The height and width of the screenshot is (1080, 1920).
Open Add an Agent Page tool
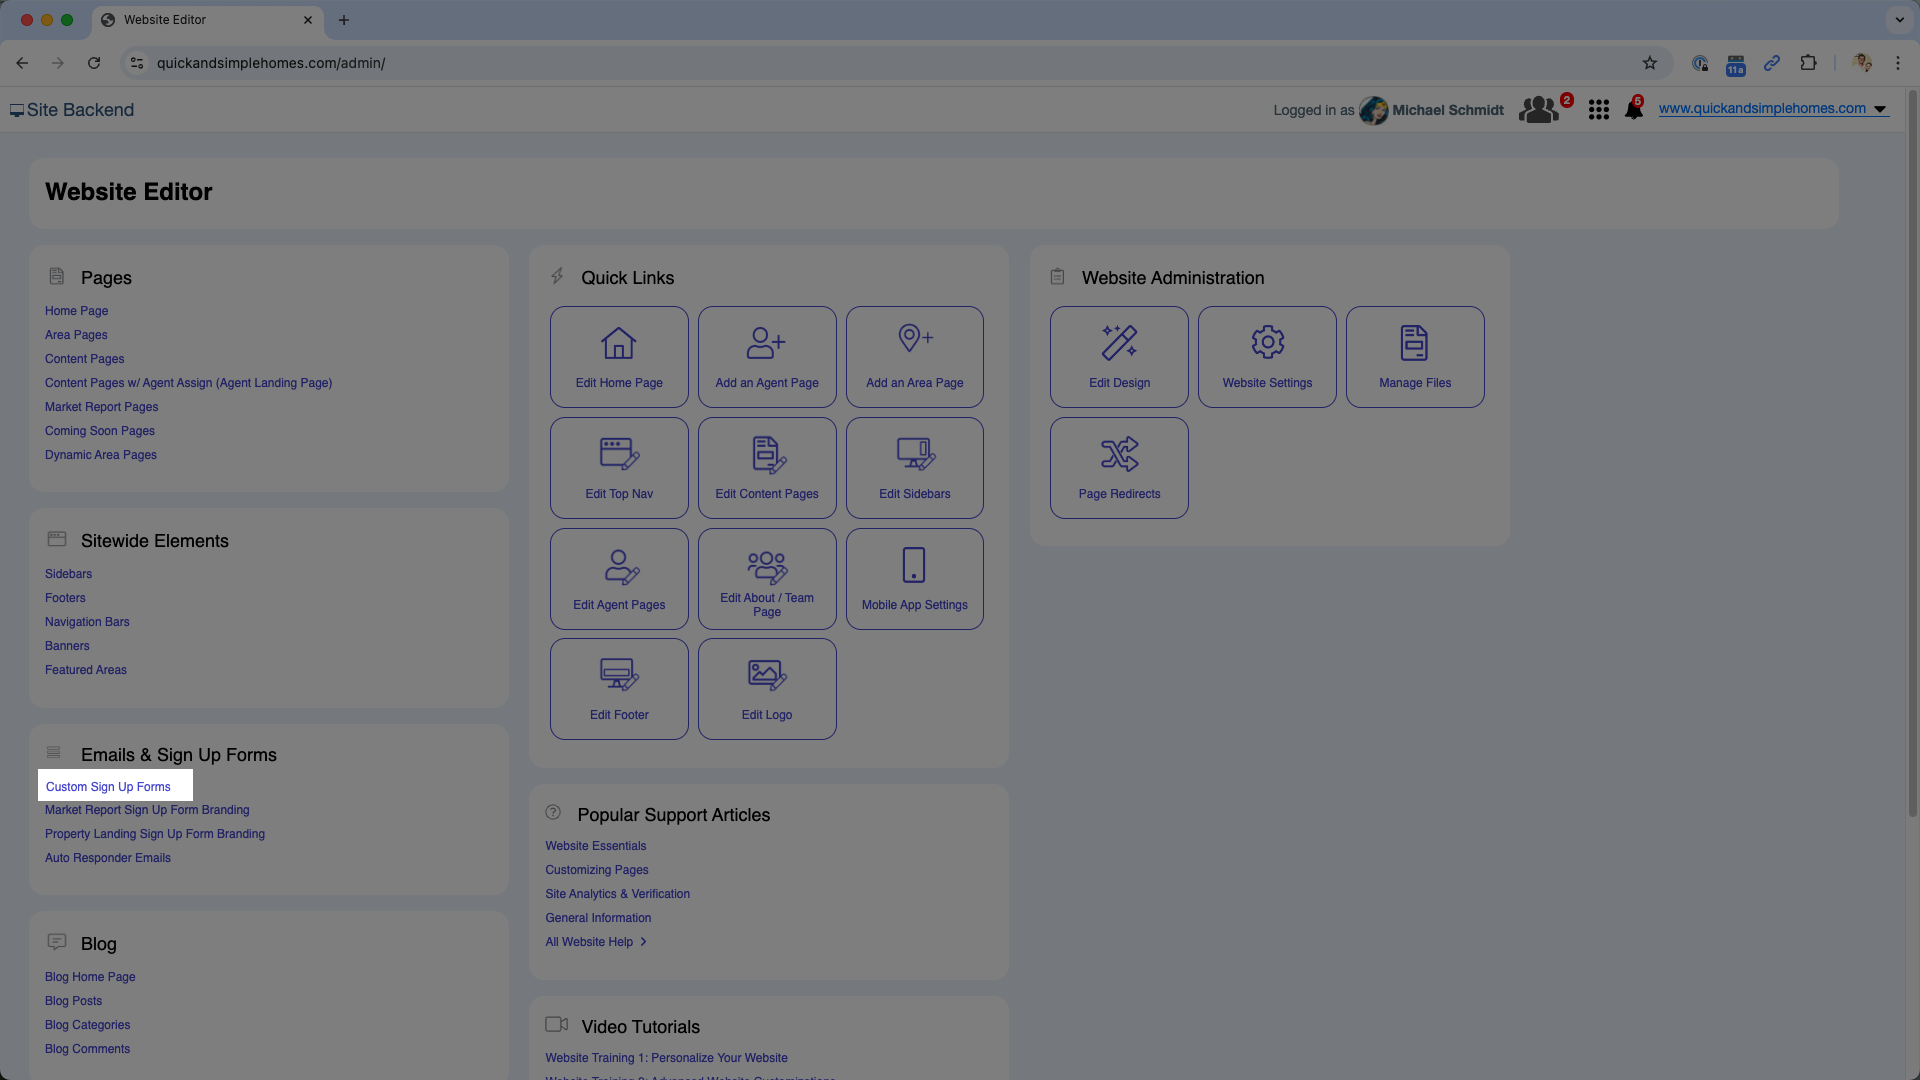[766, 356]
